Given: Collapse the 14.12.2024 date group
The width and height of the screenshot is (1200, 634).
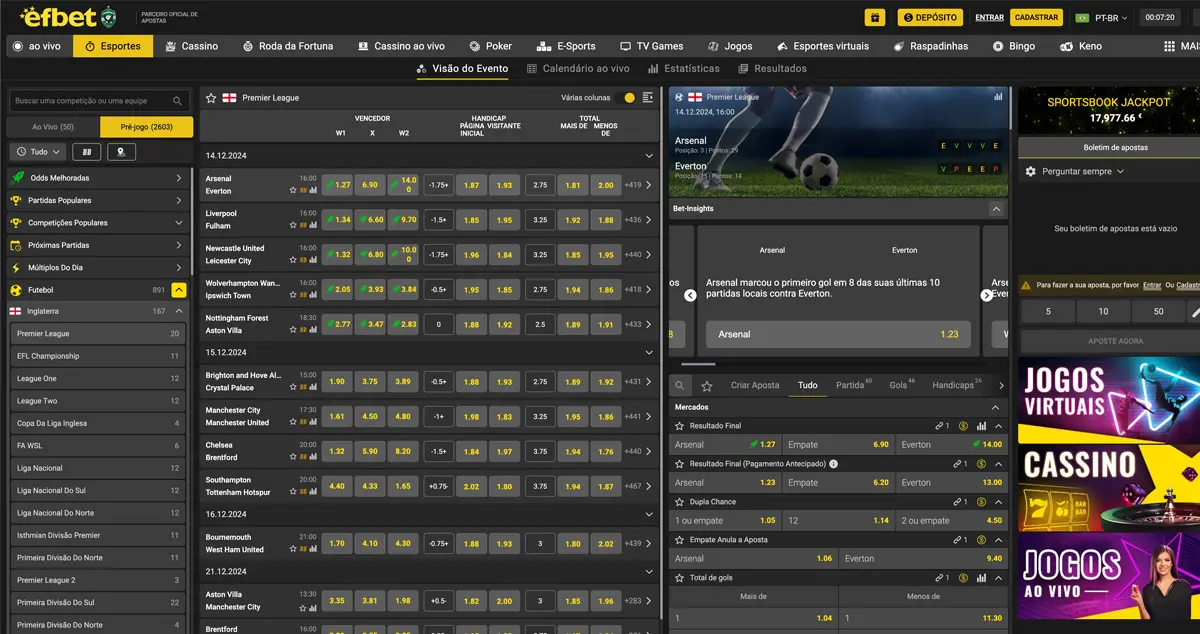Looking at the screenshot, I should coord(649,156).
